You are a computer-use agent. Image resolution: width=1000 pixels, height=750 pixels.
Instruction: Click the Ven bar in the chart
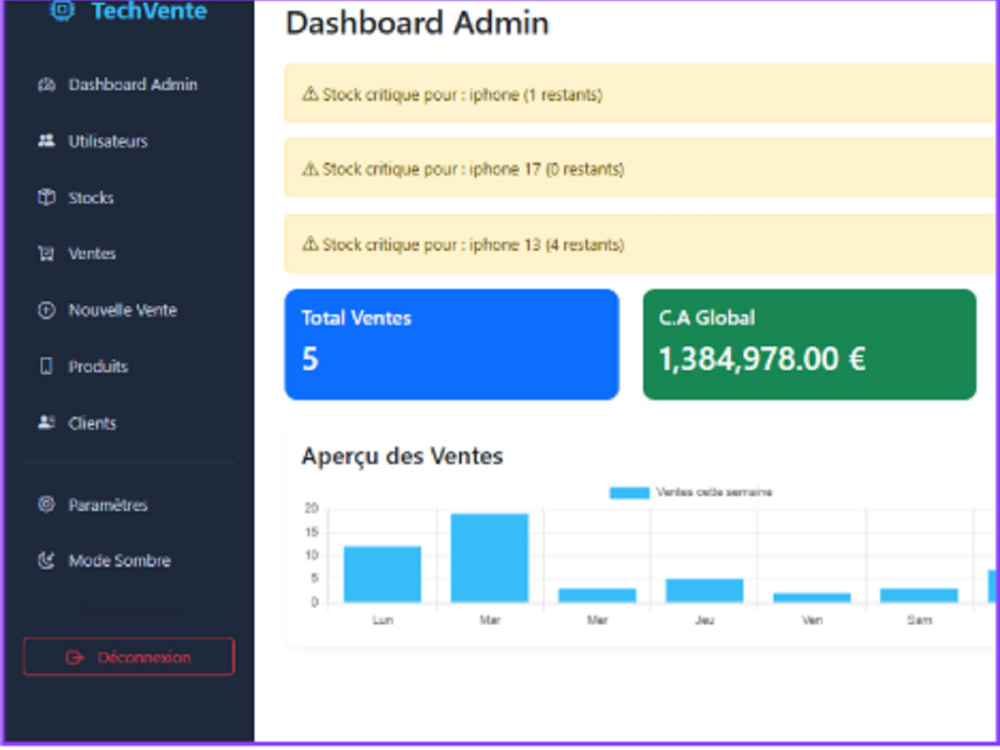[x=812, y=598]
